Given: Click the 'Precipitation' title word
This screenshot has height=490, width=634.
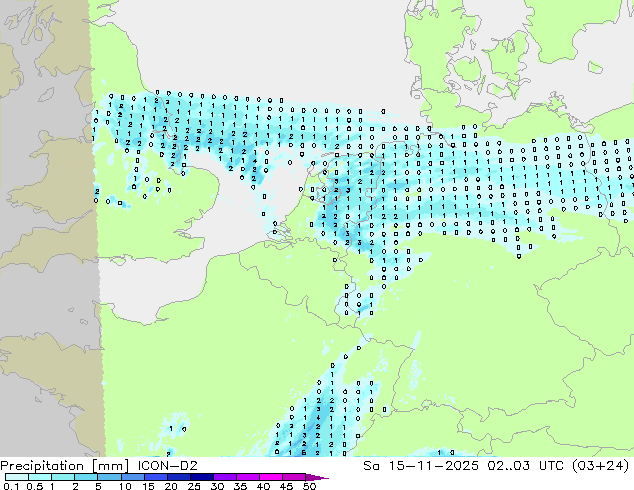Looking at the screenshot, I should [44, 466].
